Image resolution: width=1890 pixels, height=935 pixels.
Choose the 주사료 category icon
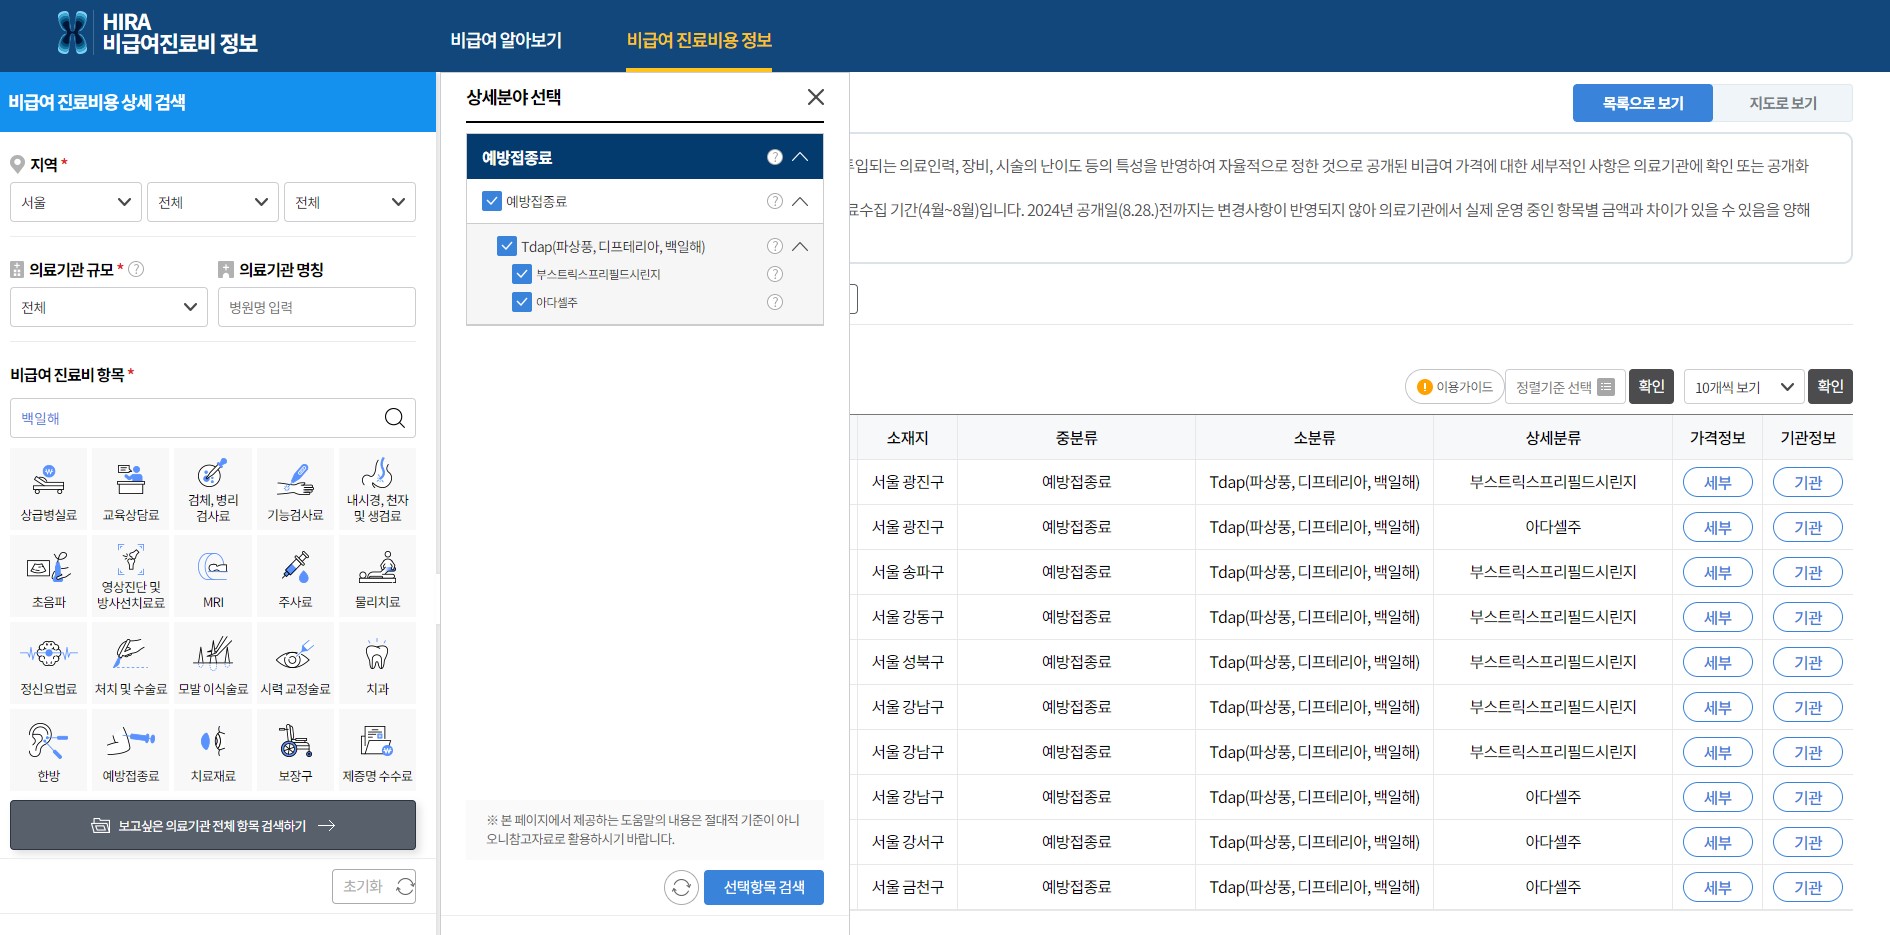[295, 576]
